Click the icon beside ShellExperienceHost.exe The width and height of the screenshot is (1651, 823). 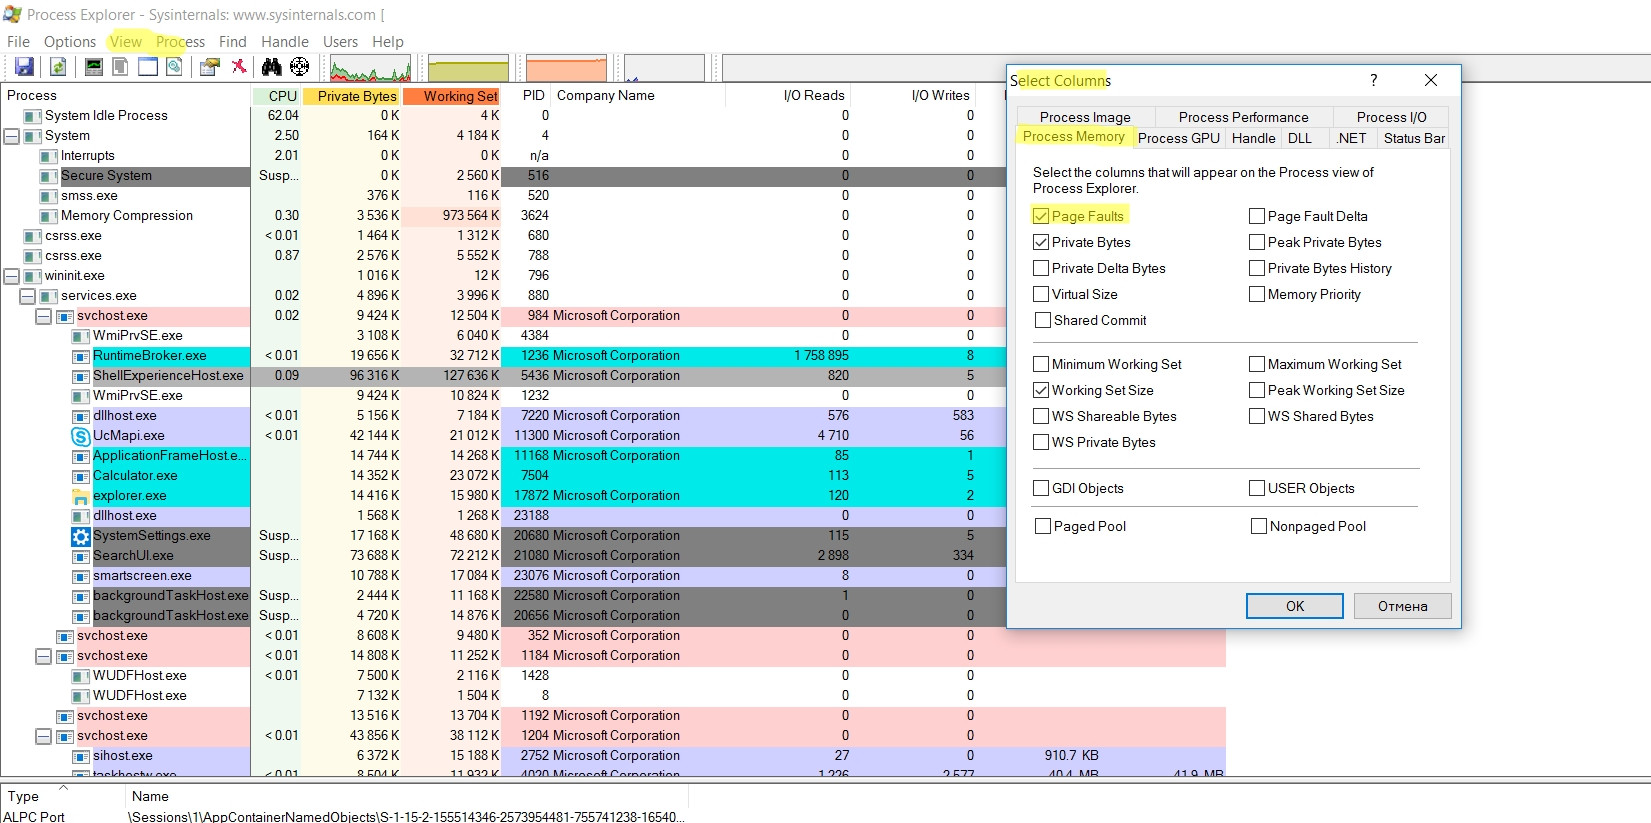(81, 376)
